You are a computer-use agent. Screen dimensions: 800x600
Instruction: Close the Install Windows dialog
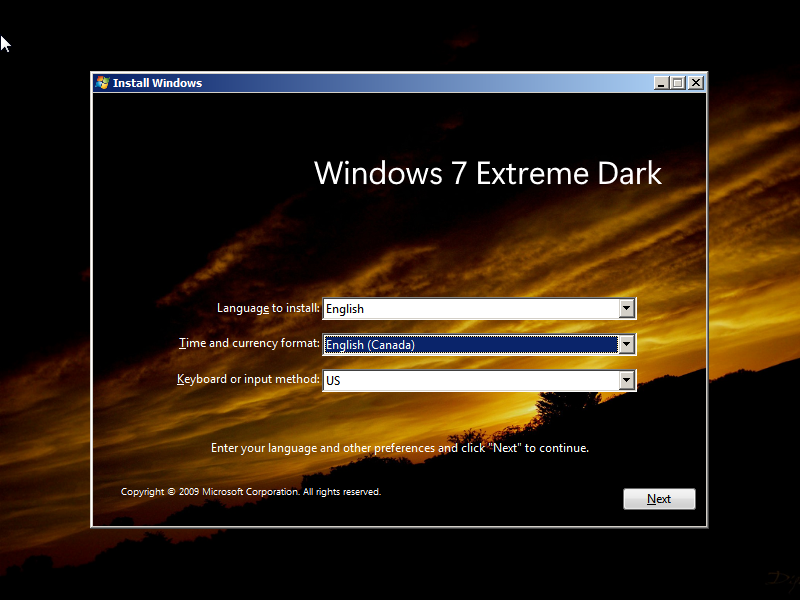click(695, 83)
